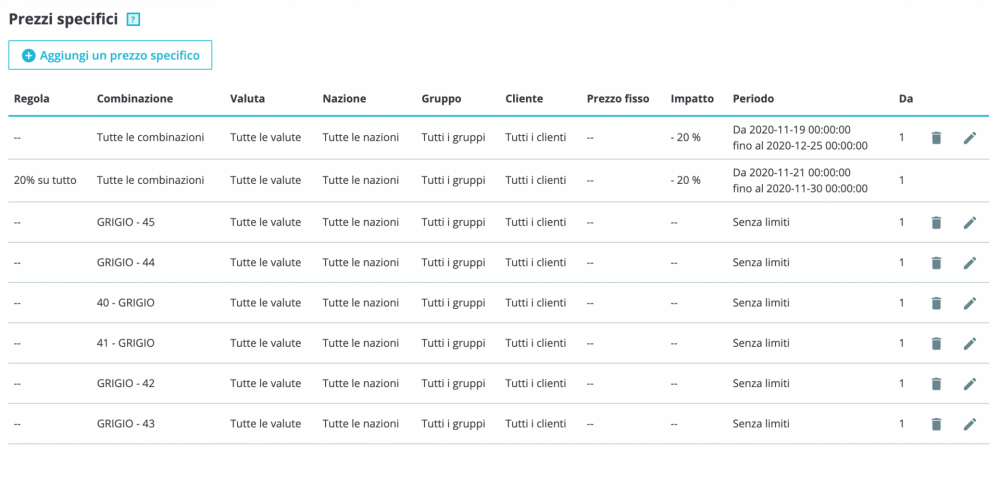Click the Valuta column header
Image resolution: width=1000 pixels, height=482 pixels.
247,99
